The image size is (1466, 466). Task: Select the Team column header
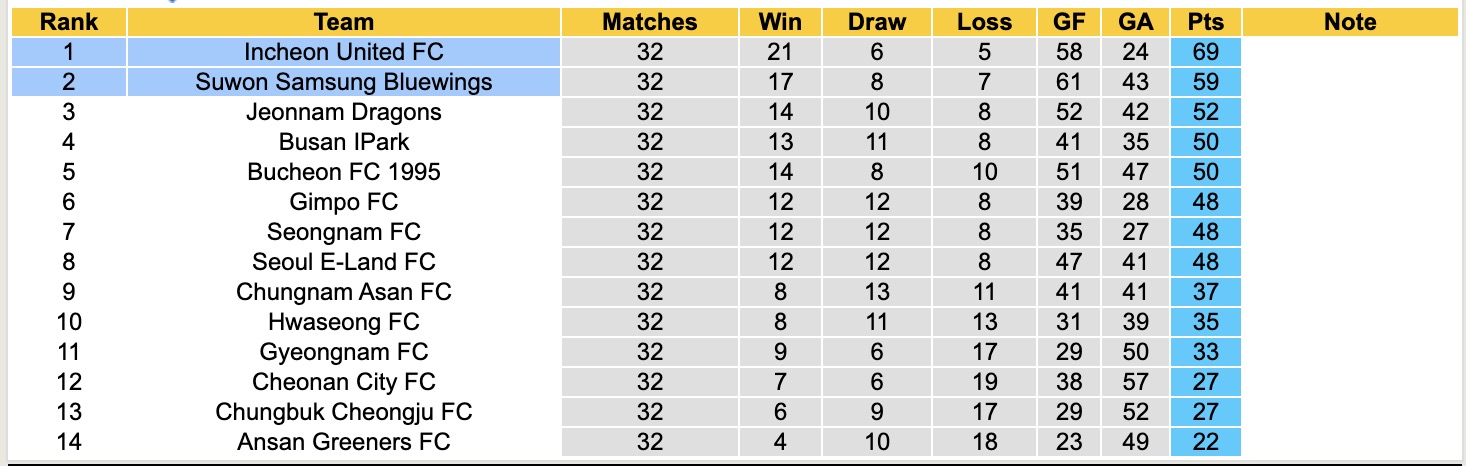coord(343,22)
